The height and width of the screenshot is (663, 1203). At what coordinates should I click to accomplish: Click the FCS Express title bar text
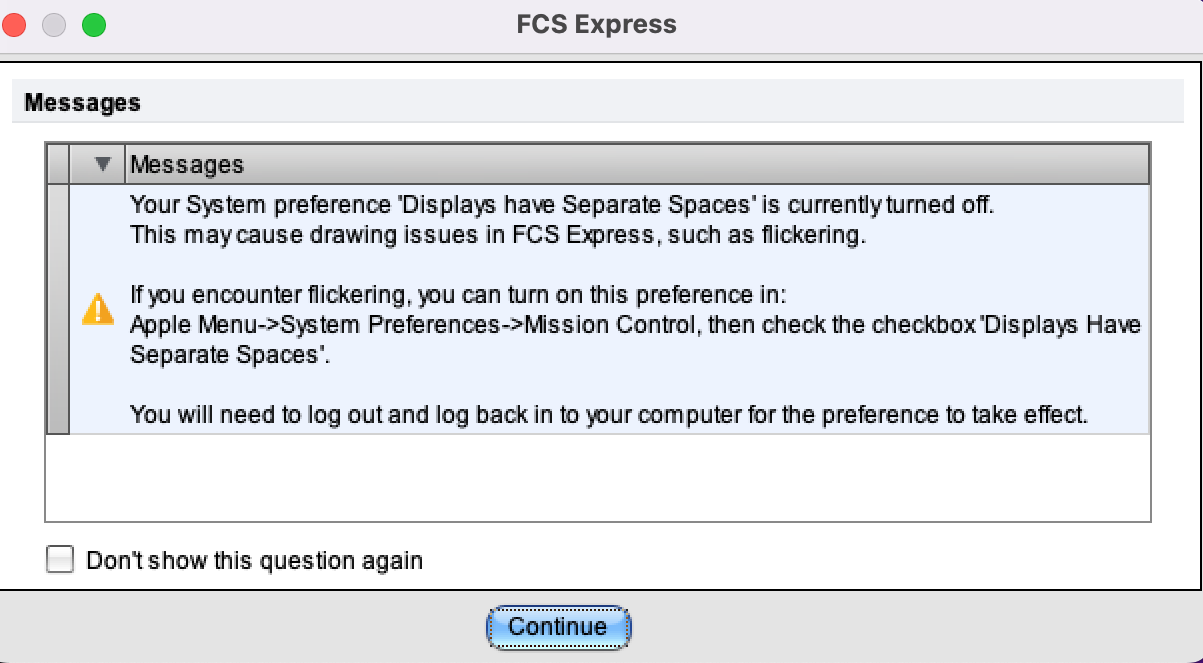click(x=596, y=25)
